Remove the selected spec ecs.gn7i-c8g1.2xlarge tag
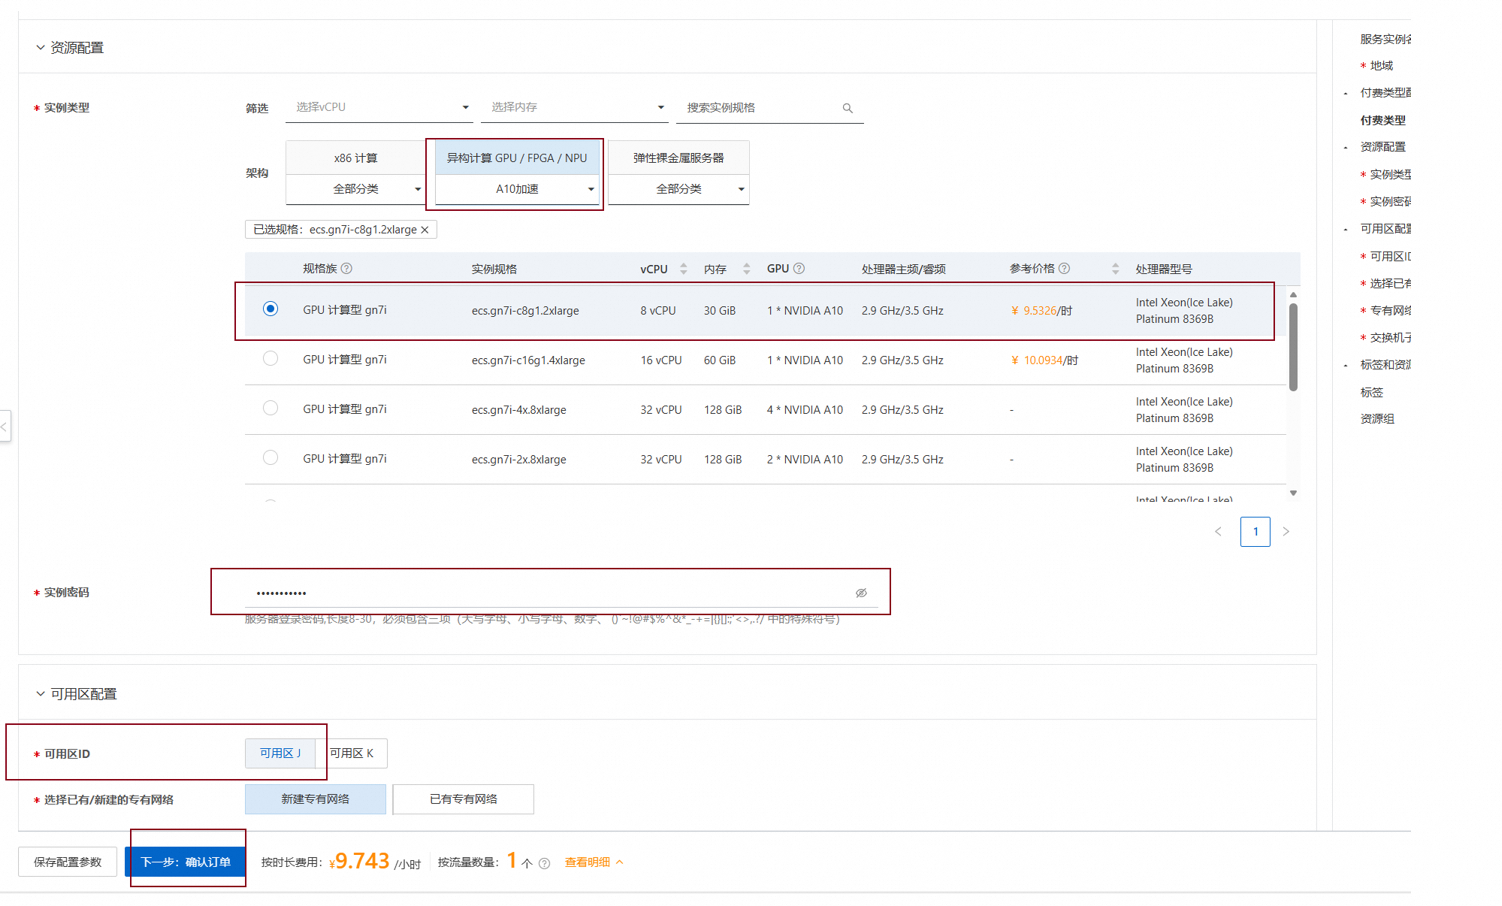The height and width of the screenshot is (906, 1502). click(425, 230)
